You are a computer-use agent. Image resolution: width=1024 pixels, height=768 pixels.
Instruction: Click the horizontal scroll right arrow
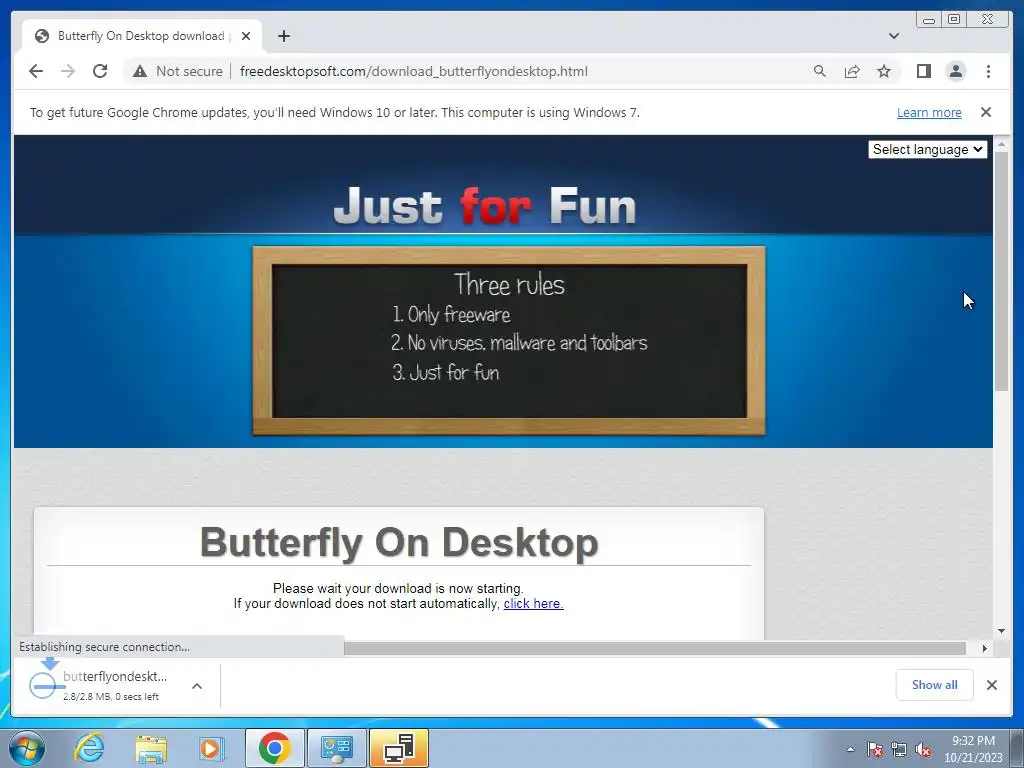click(985, 648)
